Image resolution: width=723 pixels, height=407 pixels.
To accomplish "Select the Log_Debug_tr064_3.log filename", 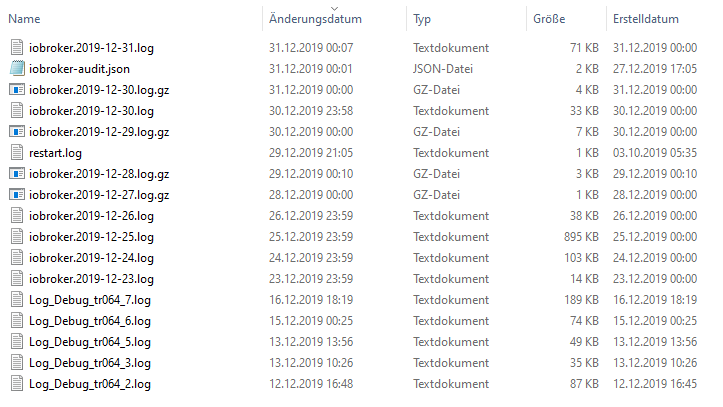I will point(89,362).
